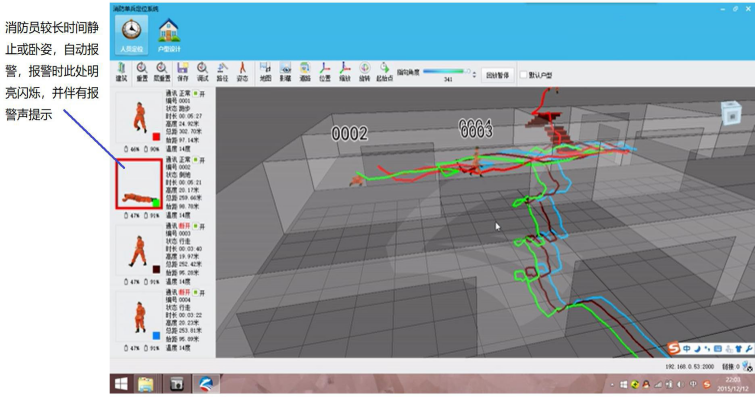Image resolution: width=755 pixels, height=397 pixels.
Task: Click the 旋转 rotate tool icon
Action: coord(364,71)
